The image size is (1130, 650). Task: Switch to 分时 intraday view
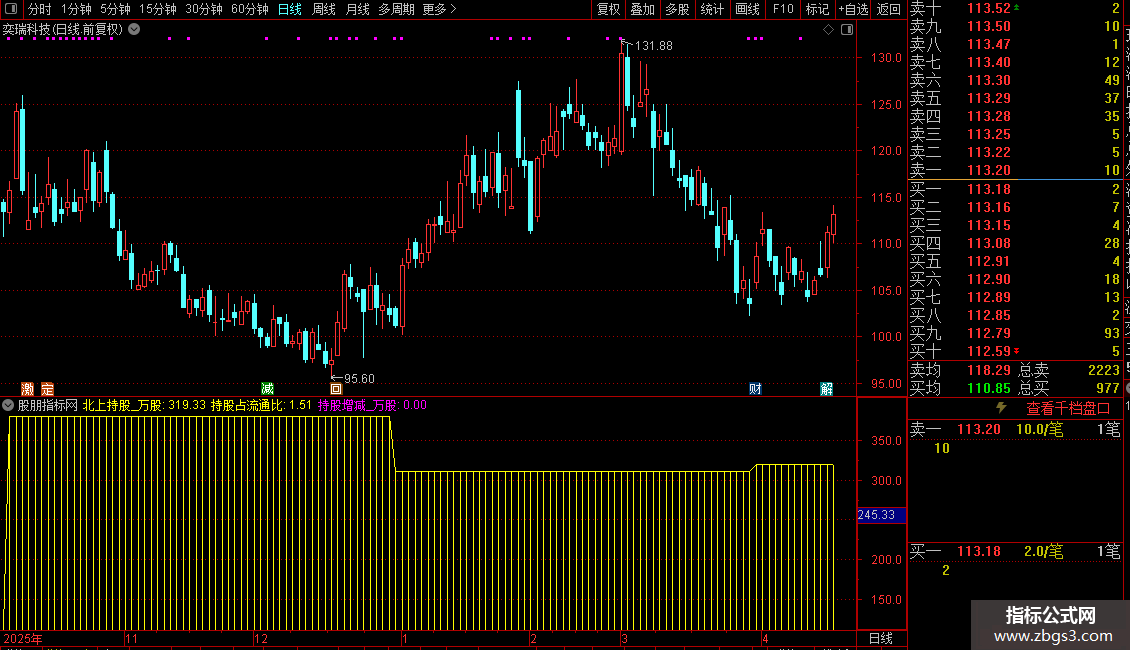(40, 9)
